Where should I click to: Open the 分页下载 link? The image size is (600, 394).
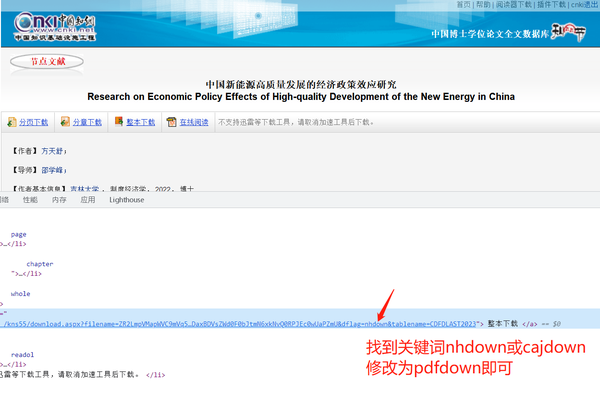point(34,122)
